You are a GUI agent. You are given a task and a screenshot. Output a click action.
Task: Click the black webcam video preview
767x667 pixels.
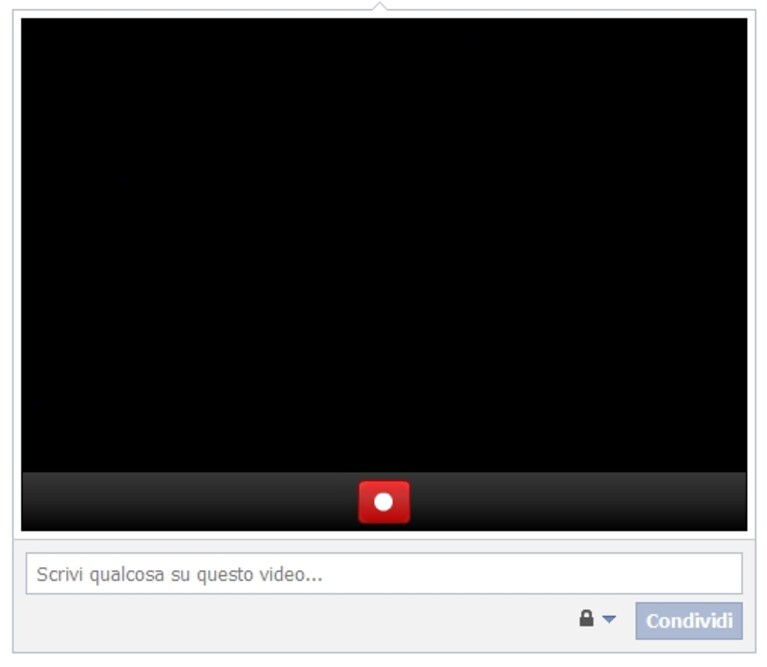click(384, 245)
